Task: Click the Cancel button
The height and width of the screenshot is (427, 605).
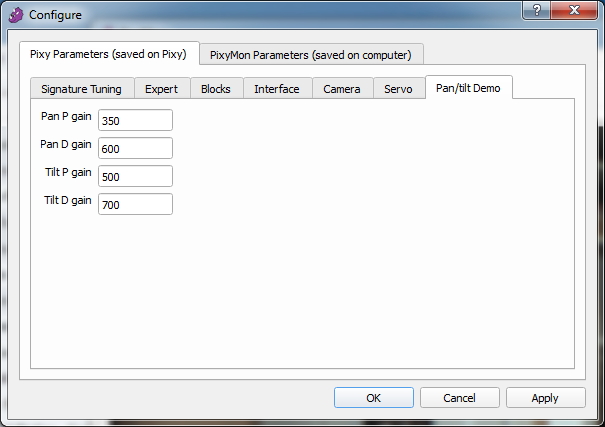Action: coord(459,398)
